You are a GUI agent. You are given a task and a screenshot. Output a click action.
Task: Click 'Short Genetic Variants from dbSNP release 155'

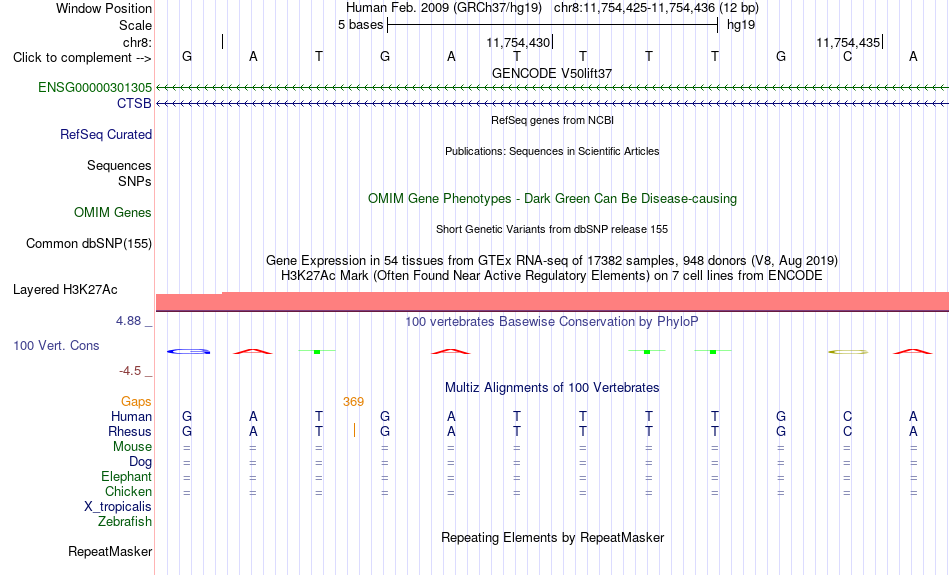pos(552,229)
